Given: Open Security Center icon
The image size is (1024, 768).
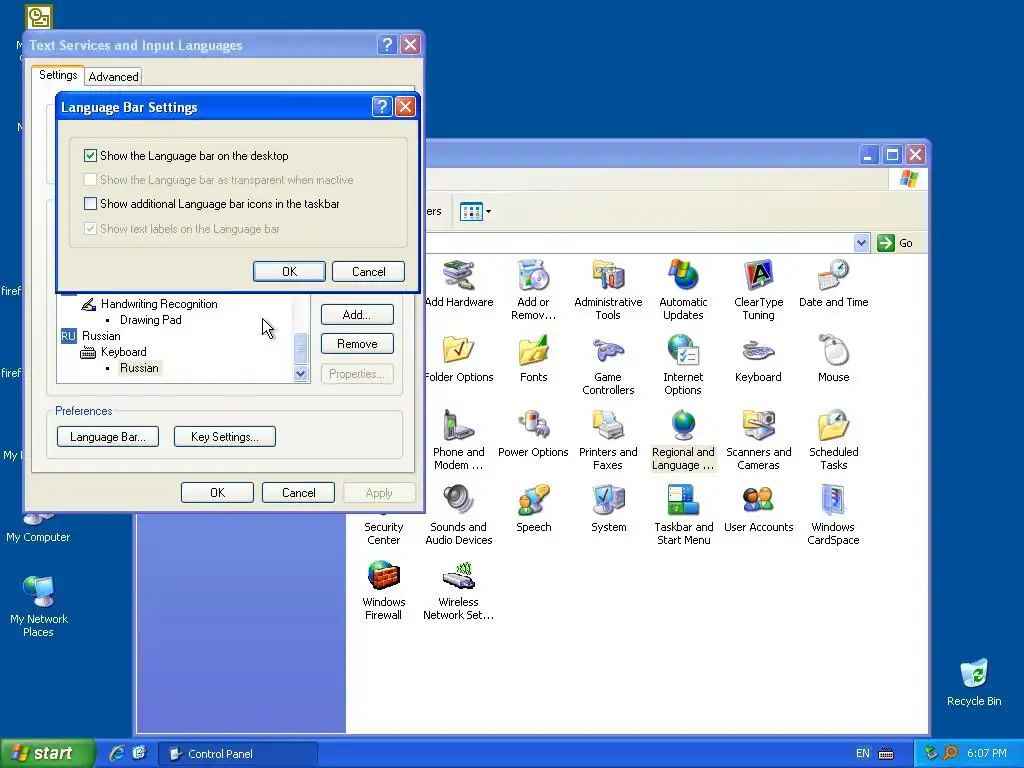Looking at the screenshot, I should point(383,532).
